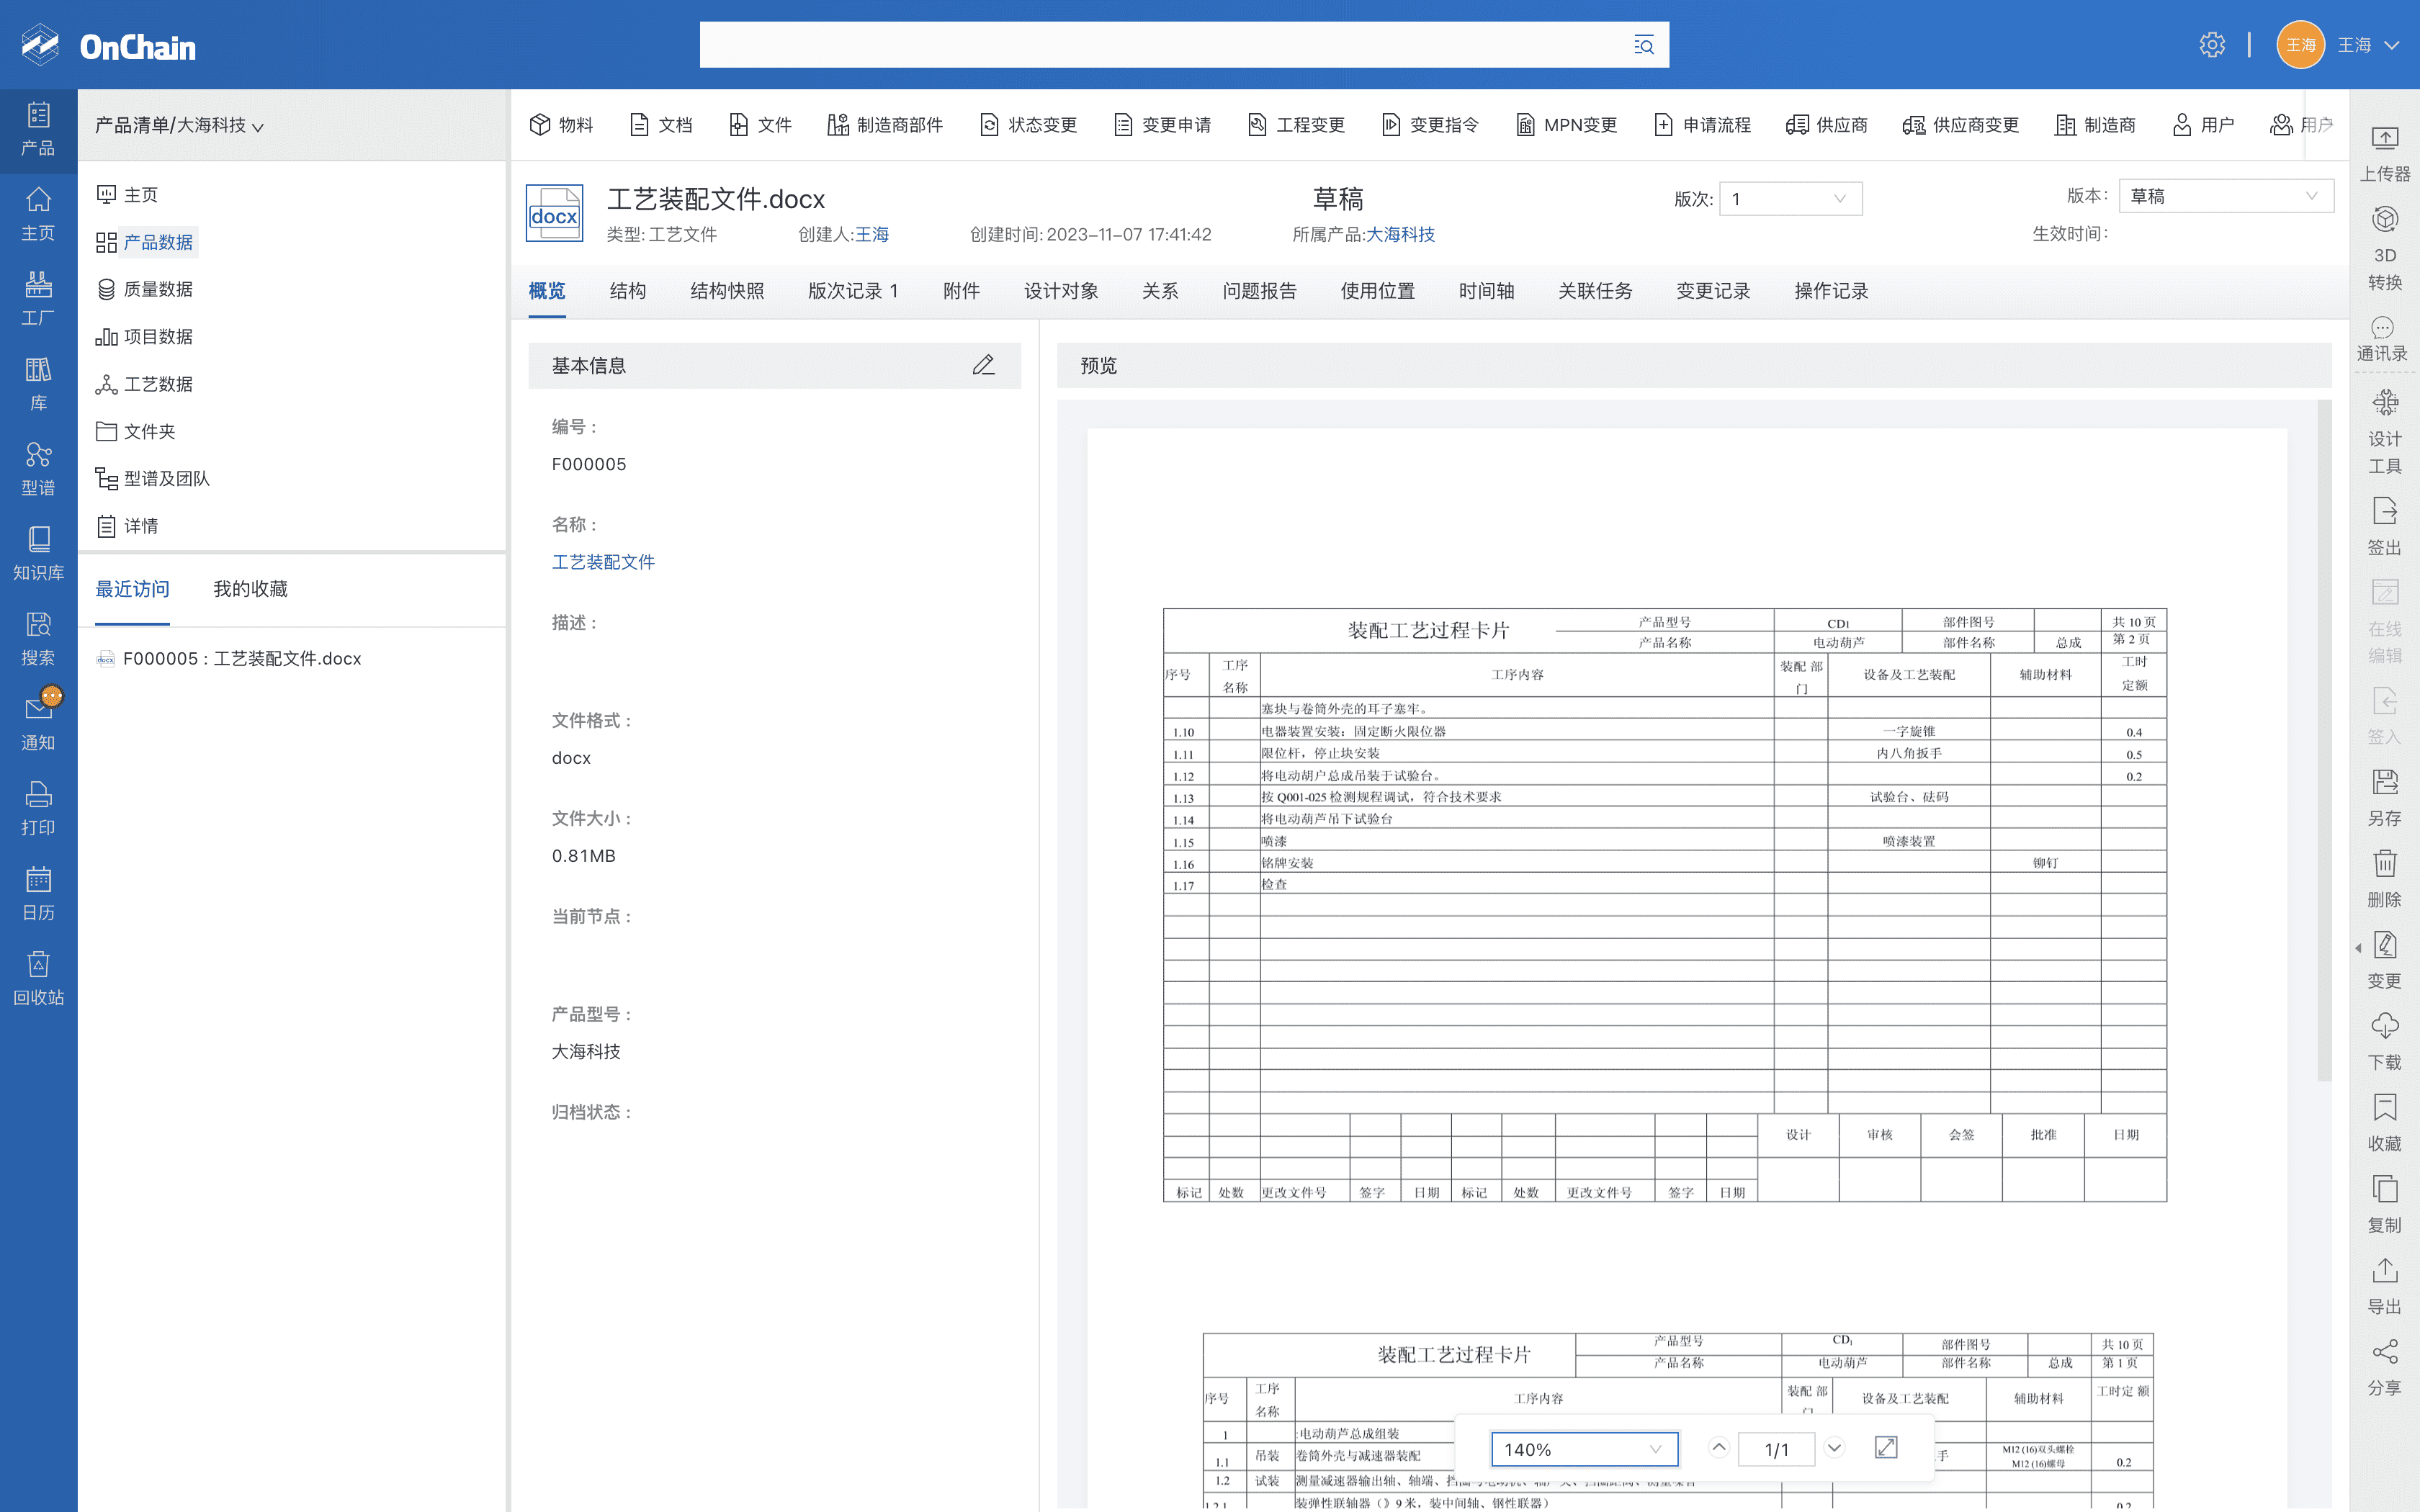
Task: Click the preview vertical scrollbar
Action: [x=2324, y=740]
